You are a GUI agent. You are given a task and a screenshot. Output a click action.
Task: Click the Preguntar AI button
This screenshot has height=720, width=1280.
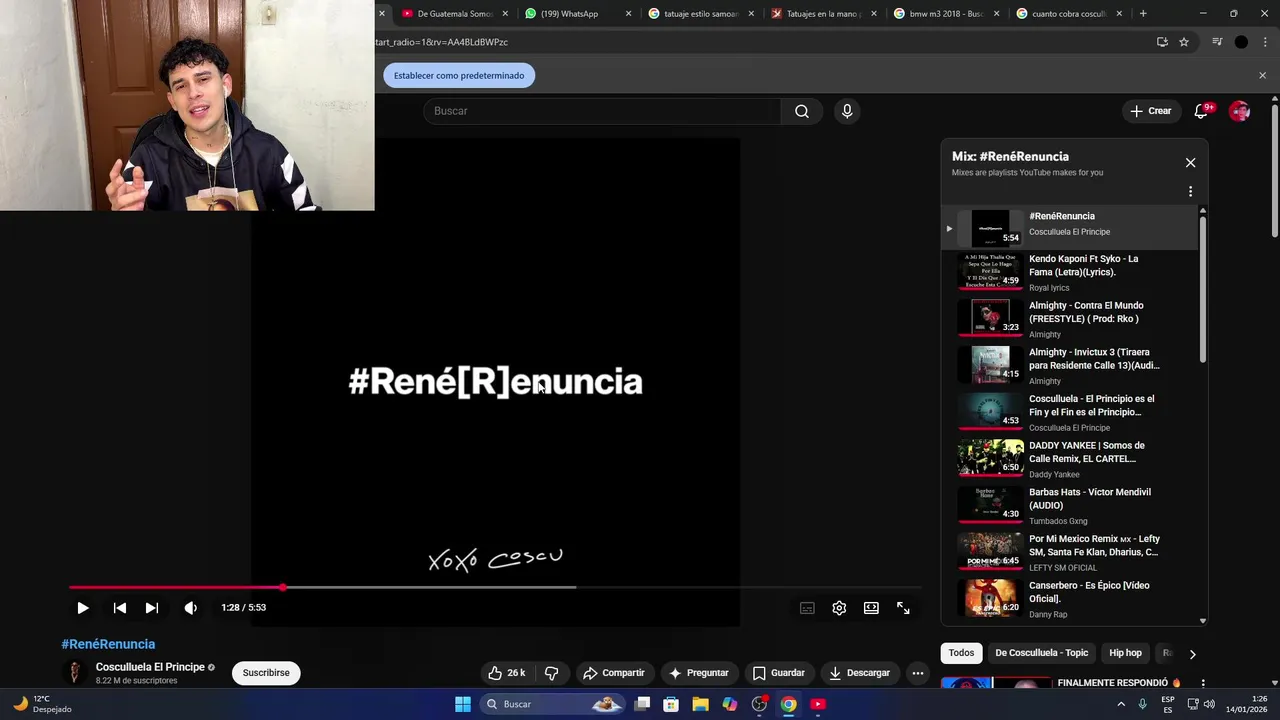point(699,673)
